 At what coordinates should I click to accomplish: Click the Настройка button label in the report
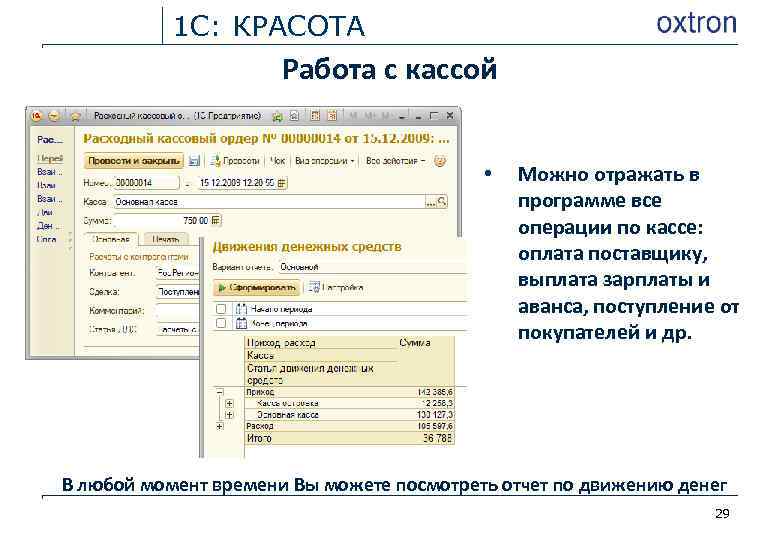(343, 287)
